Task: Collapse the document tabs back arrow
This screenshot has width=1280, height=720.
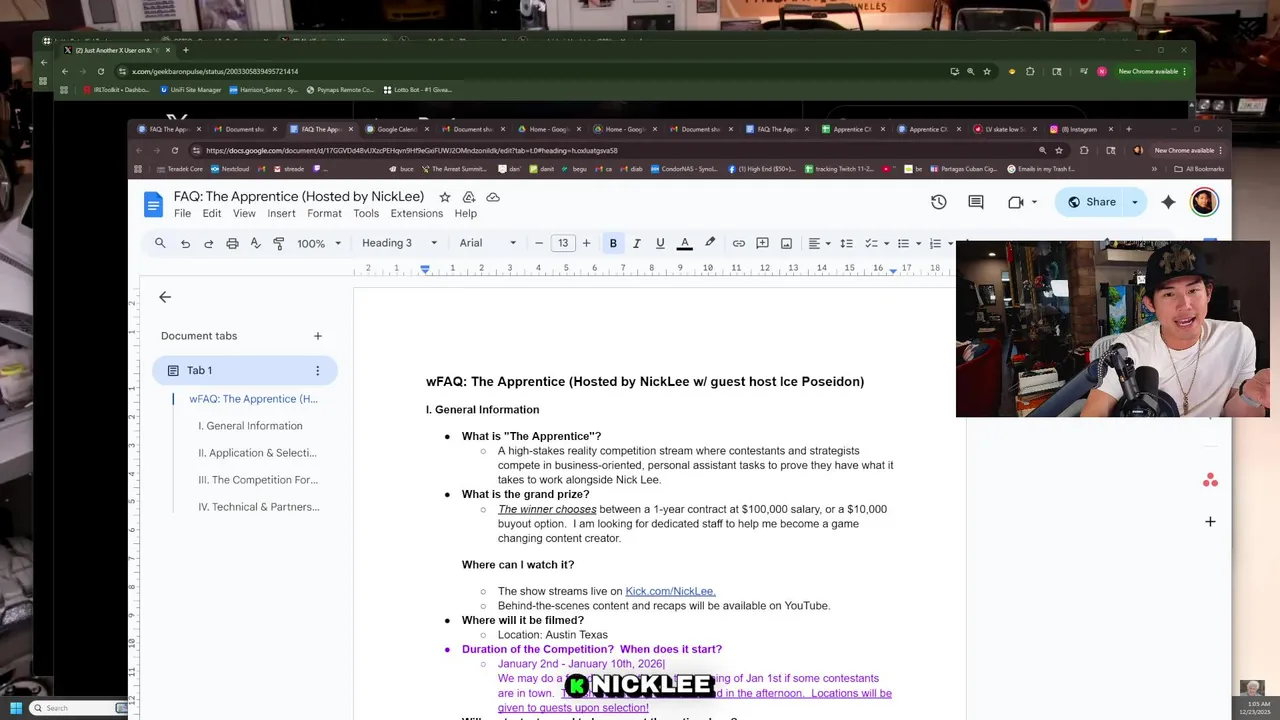Action: [x=165, y=297]
